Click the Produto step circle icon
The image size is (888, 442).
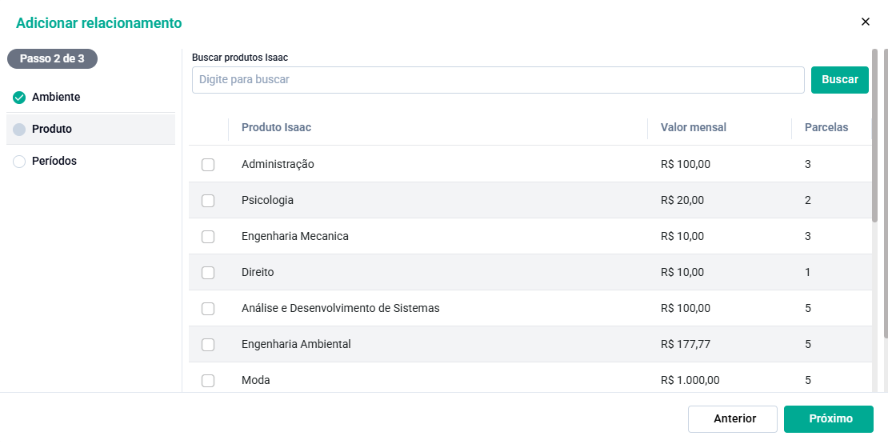point(19,129)
